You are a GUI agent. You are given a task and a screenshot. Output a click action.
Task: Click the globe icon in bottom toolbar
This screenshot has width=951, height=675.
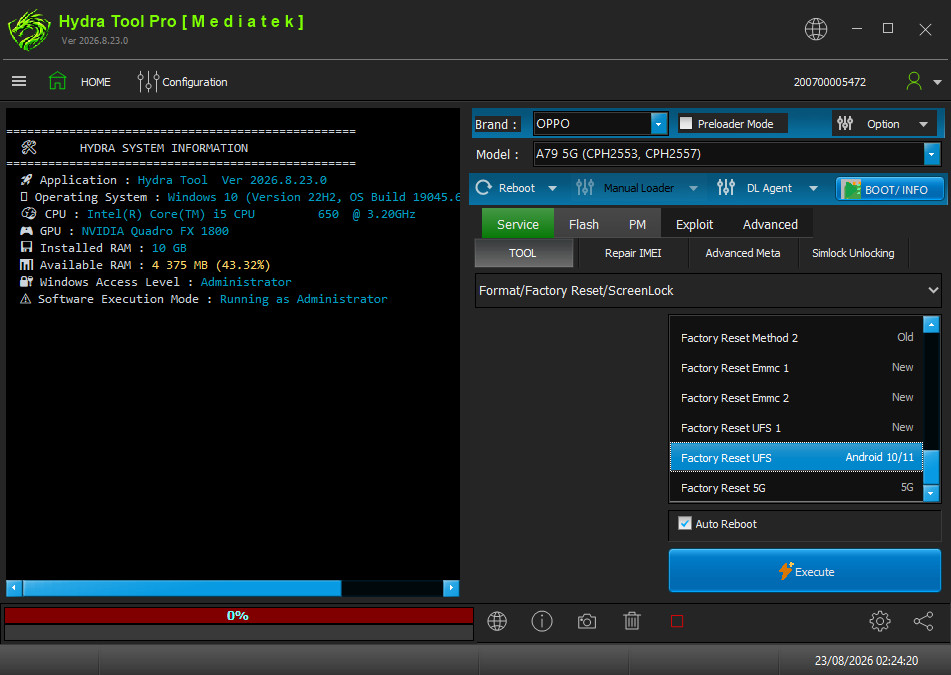[x=497, y=621]
